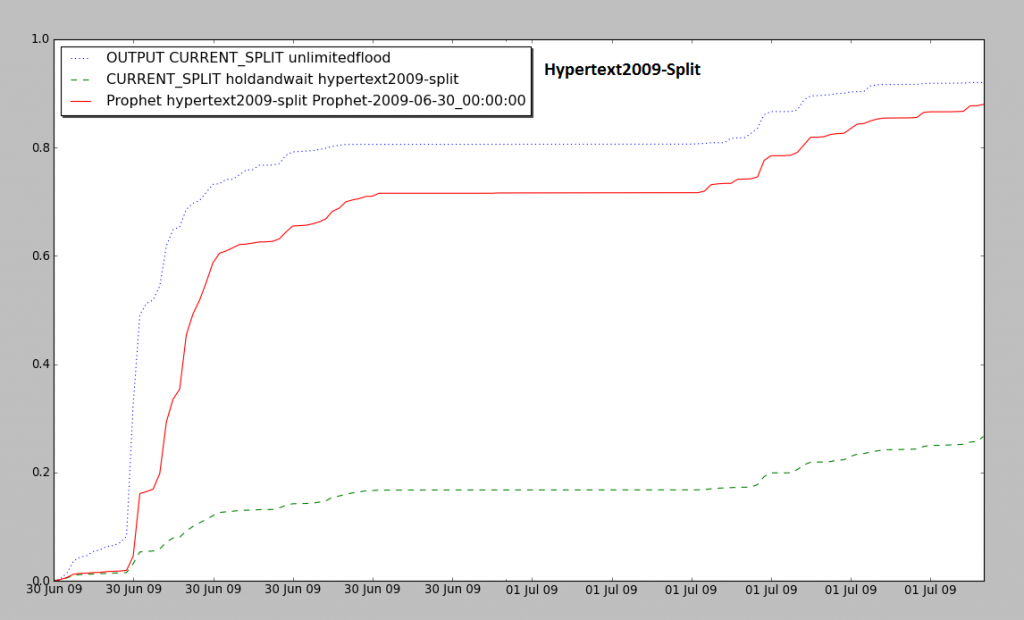
Task: Click the 0.6 y-axis tick label
Action: tap(39, 256)
